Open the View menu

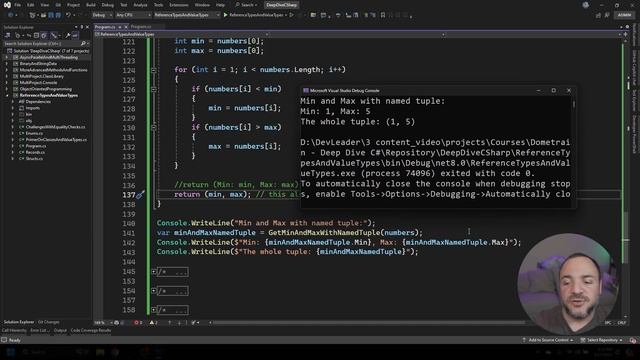(x=44, y=5)
